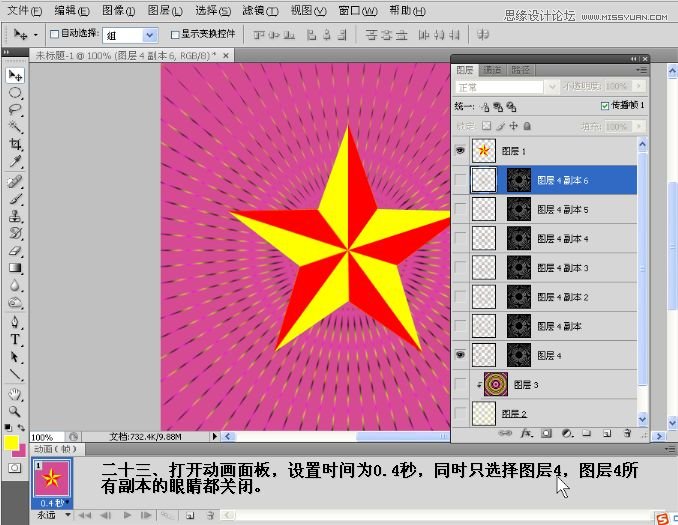678x525 pixels.
Task: Select the Dodge tool
Action: (15, 303)
